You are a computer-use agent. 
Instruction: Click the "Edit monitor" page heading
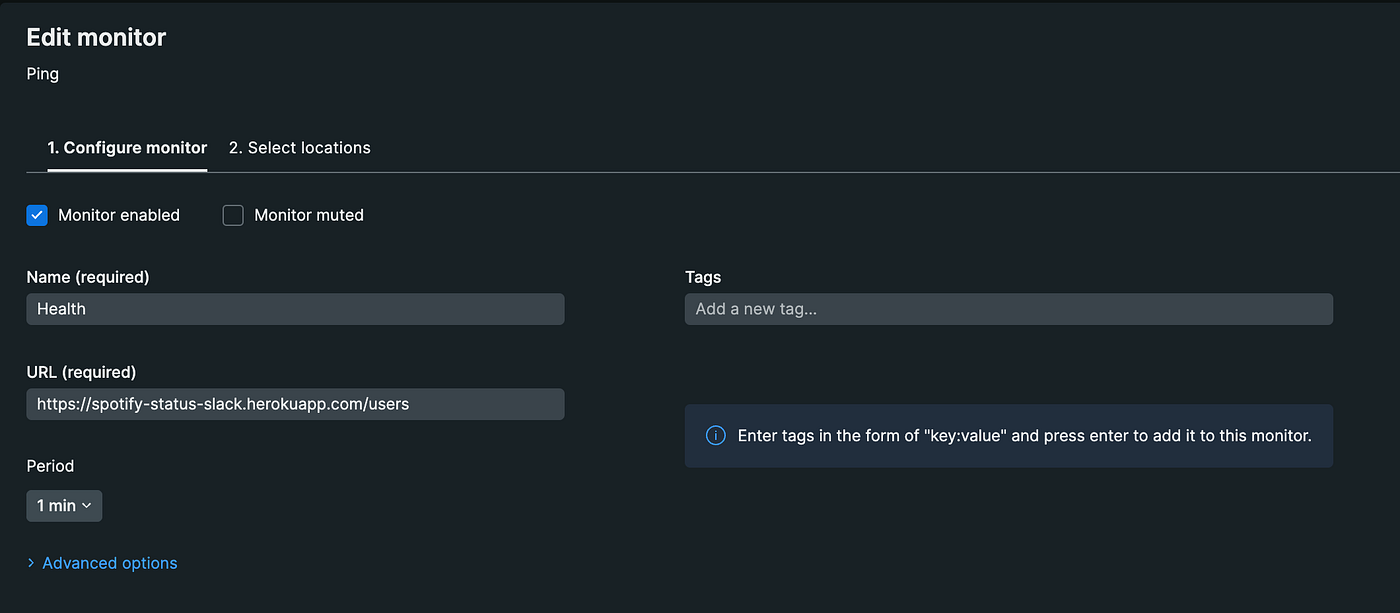pos(96,38)
